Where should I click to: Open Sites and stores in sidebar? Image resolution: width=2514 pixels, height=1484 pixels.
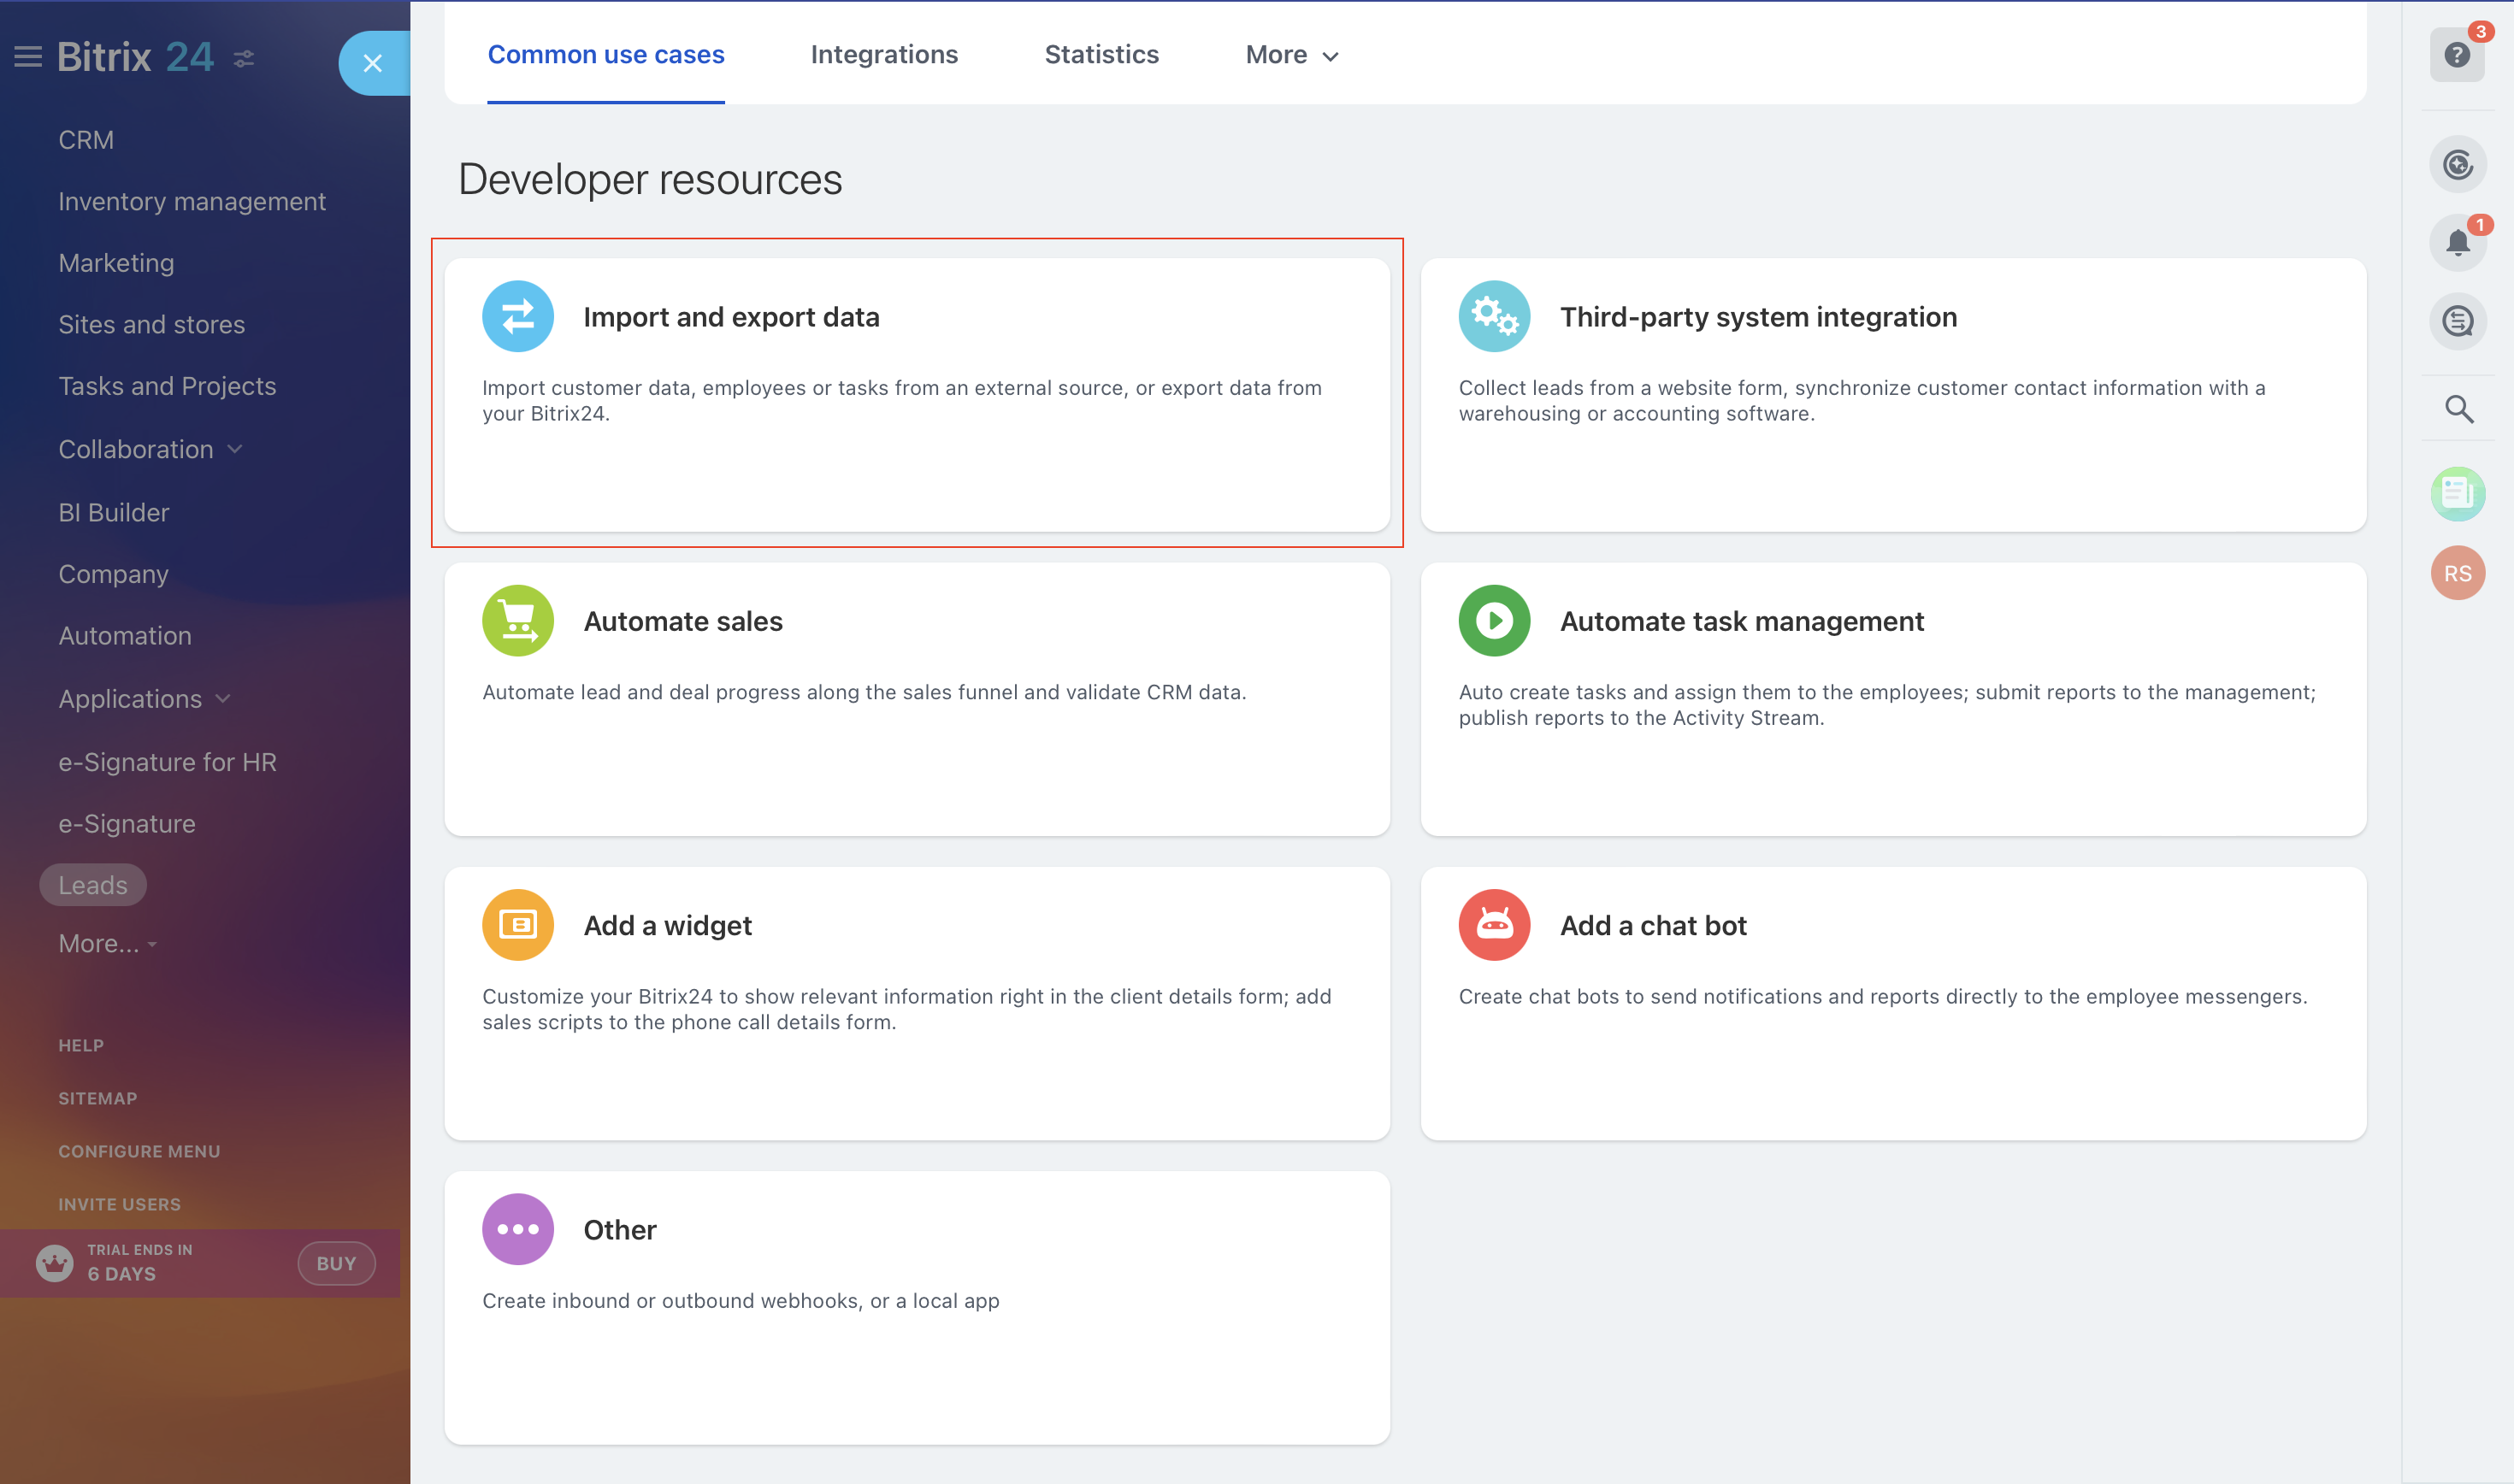[x=151, y=324]
